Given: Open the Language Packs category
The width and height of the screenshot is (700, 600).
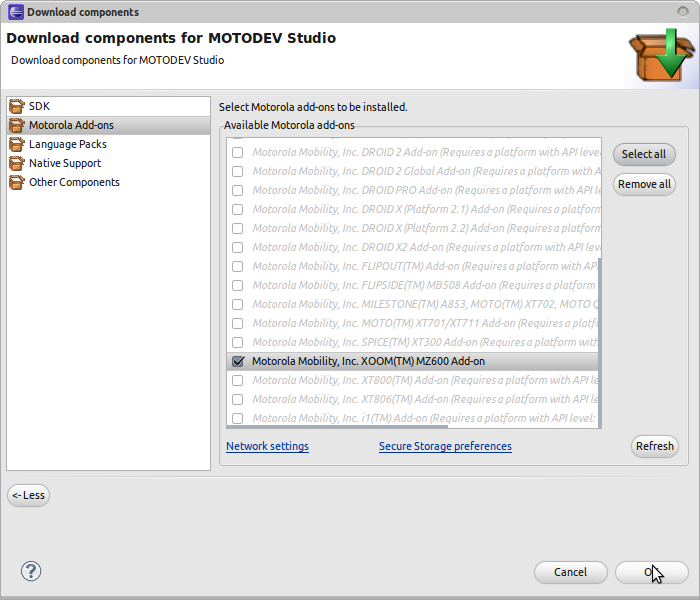Looking at the screenshot, I should [108, 144].
